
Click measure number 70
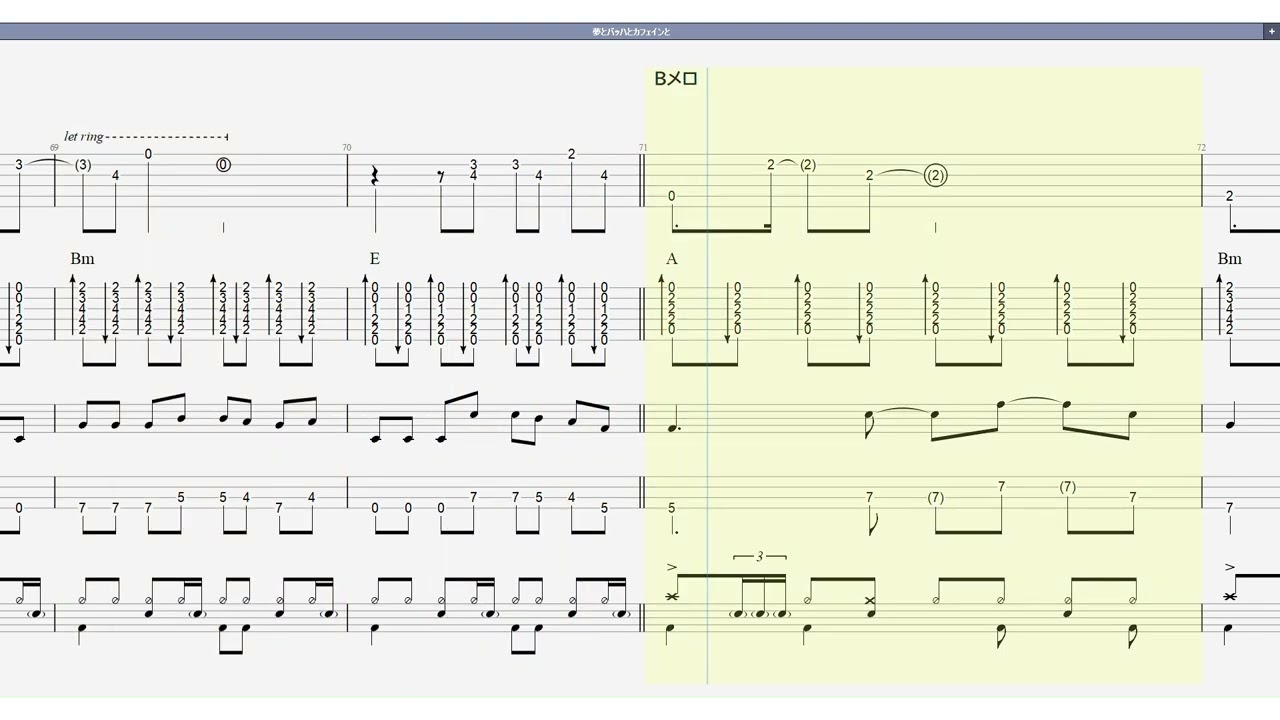tap(347, 147)
